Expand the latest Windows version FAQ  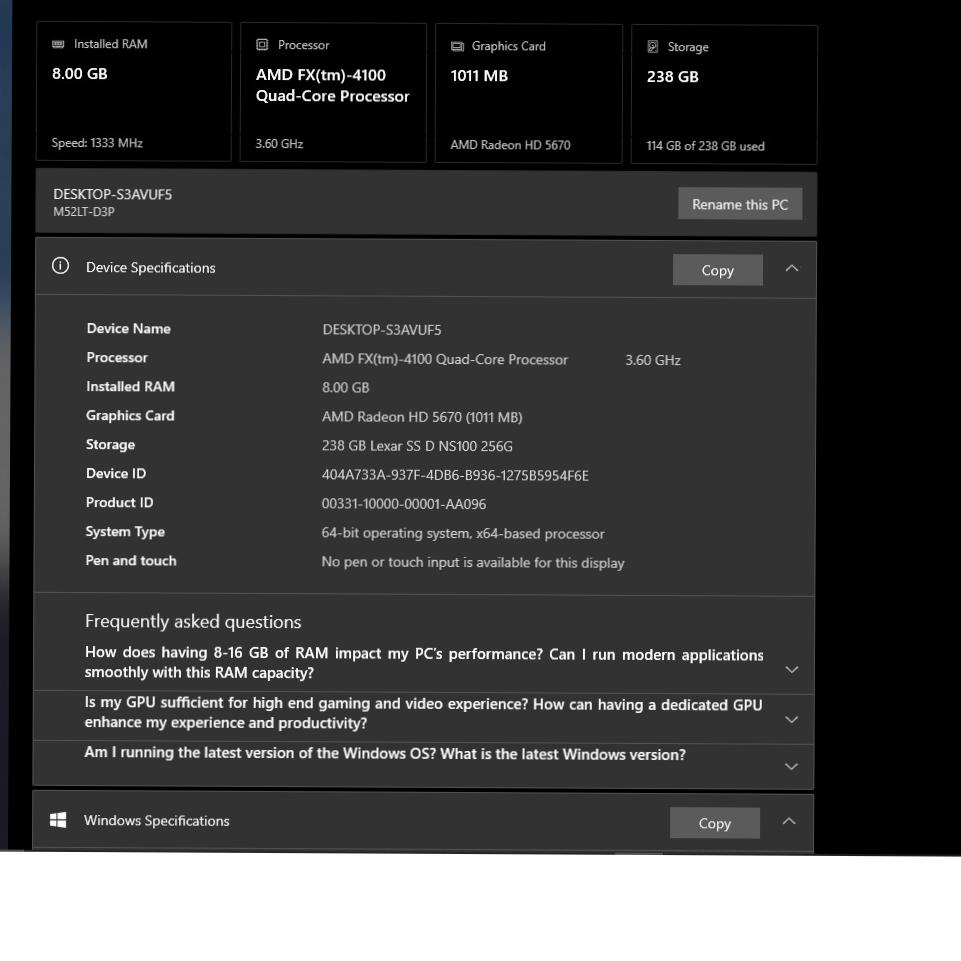(791, 766)
